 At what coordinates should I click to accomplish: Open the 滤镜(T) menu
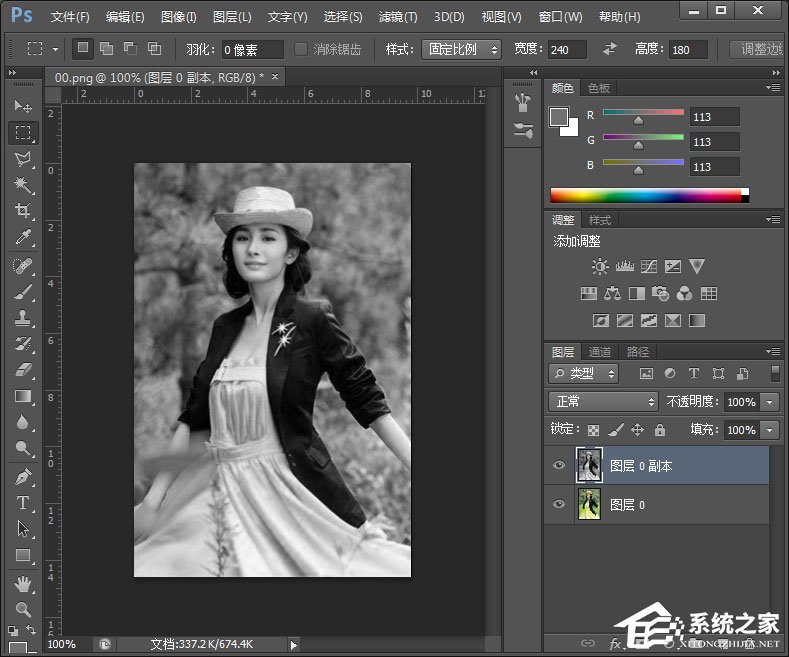coord(398,17)
